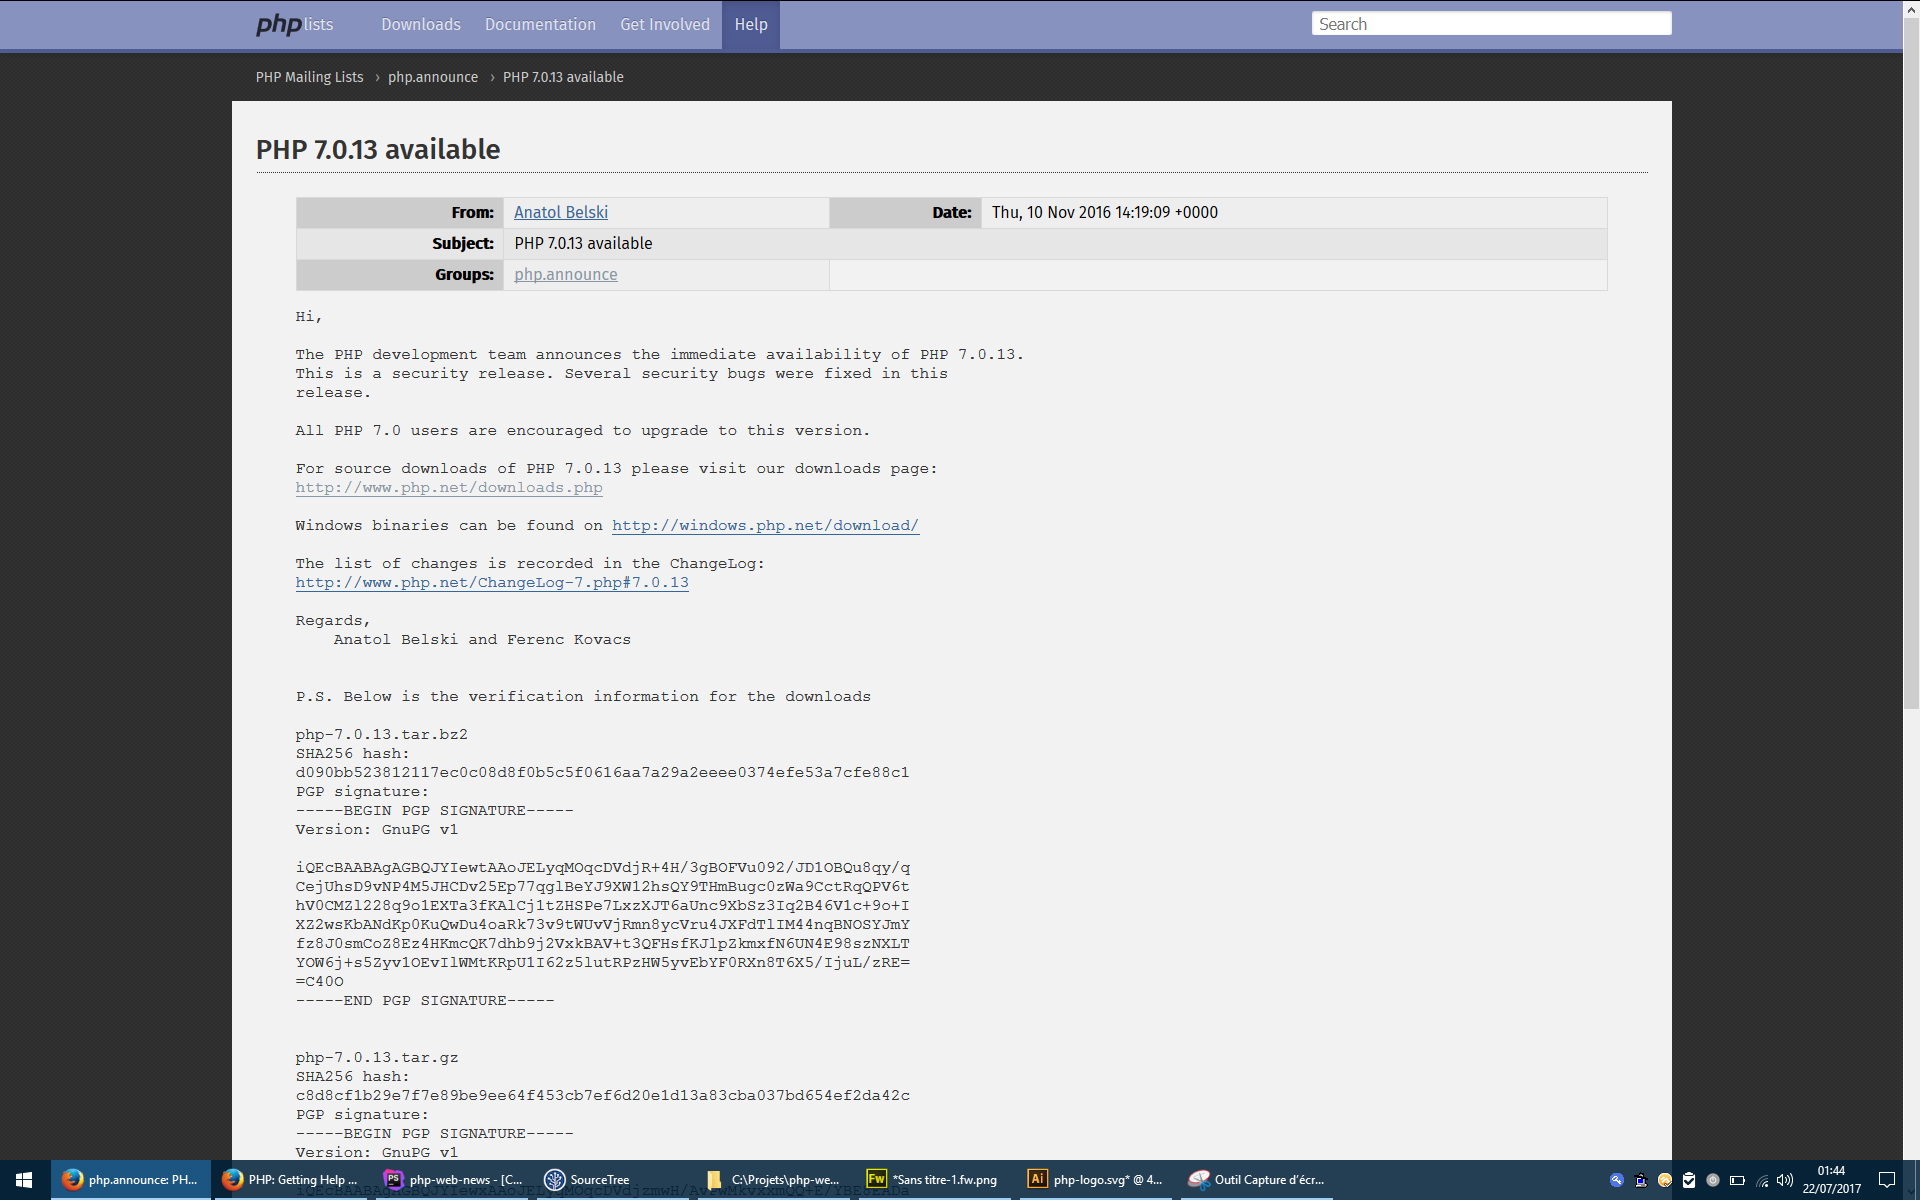
Task: Click the php lists logo
Action: tap(294, 24)
